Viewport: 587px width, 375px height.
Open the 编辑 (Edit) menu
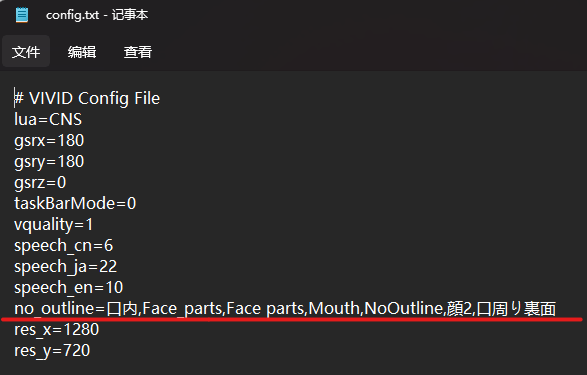[82, 52]
